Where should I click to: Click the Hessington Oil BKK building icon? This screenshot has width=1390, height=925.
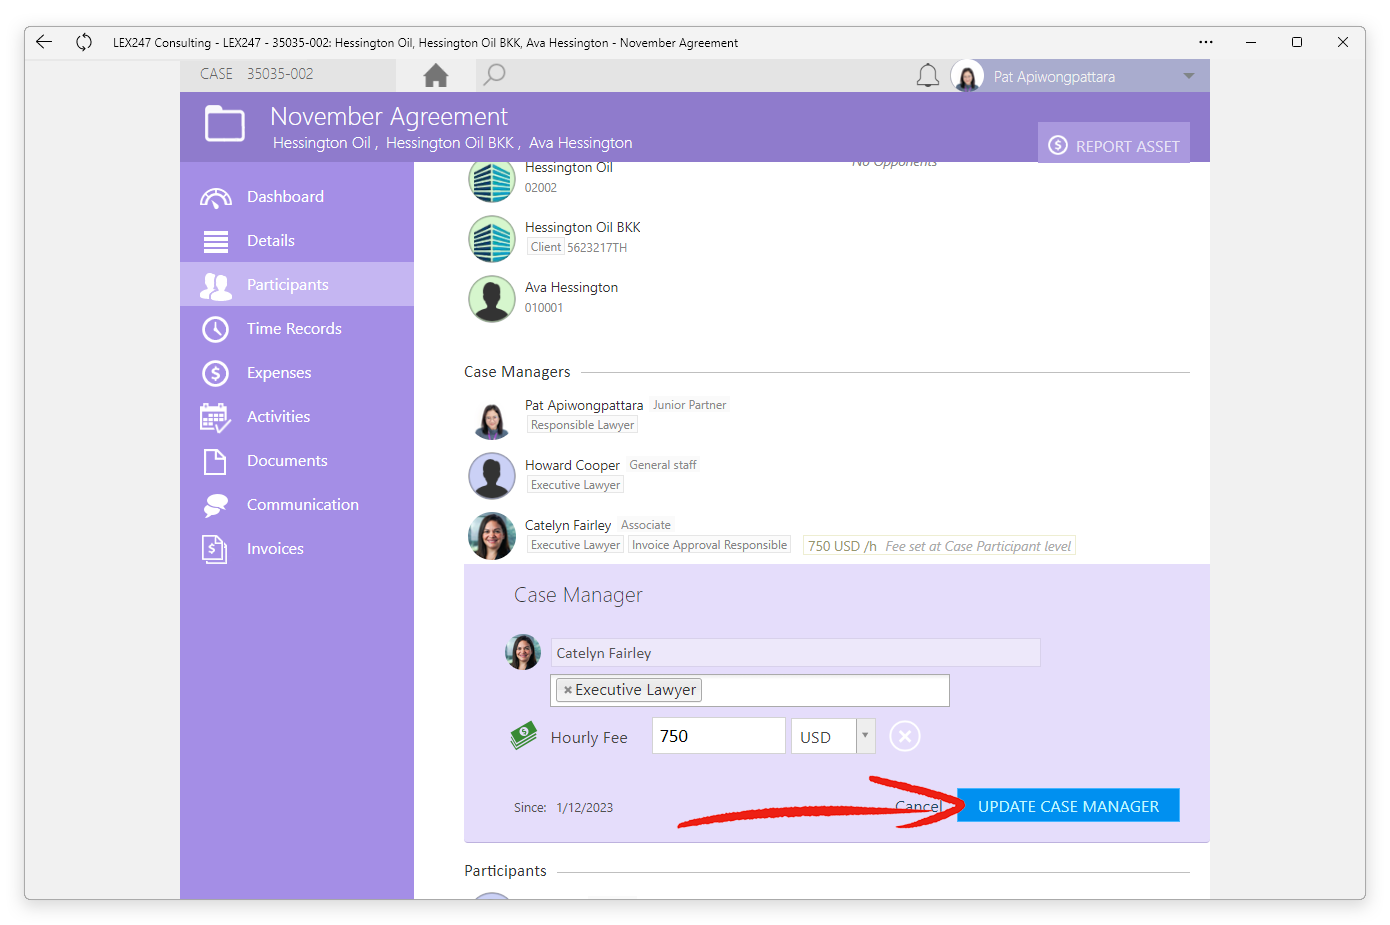(492, 239)
